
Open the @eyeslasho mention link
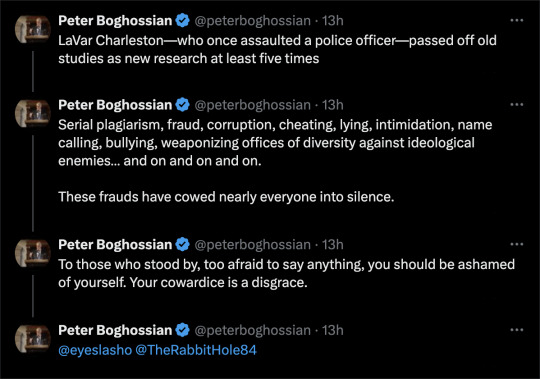click(95, 350)
